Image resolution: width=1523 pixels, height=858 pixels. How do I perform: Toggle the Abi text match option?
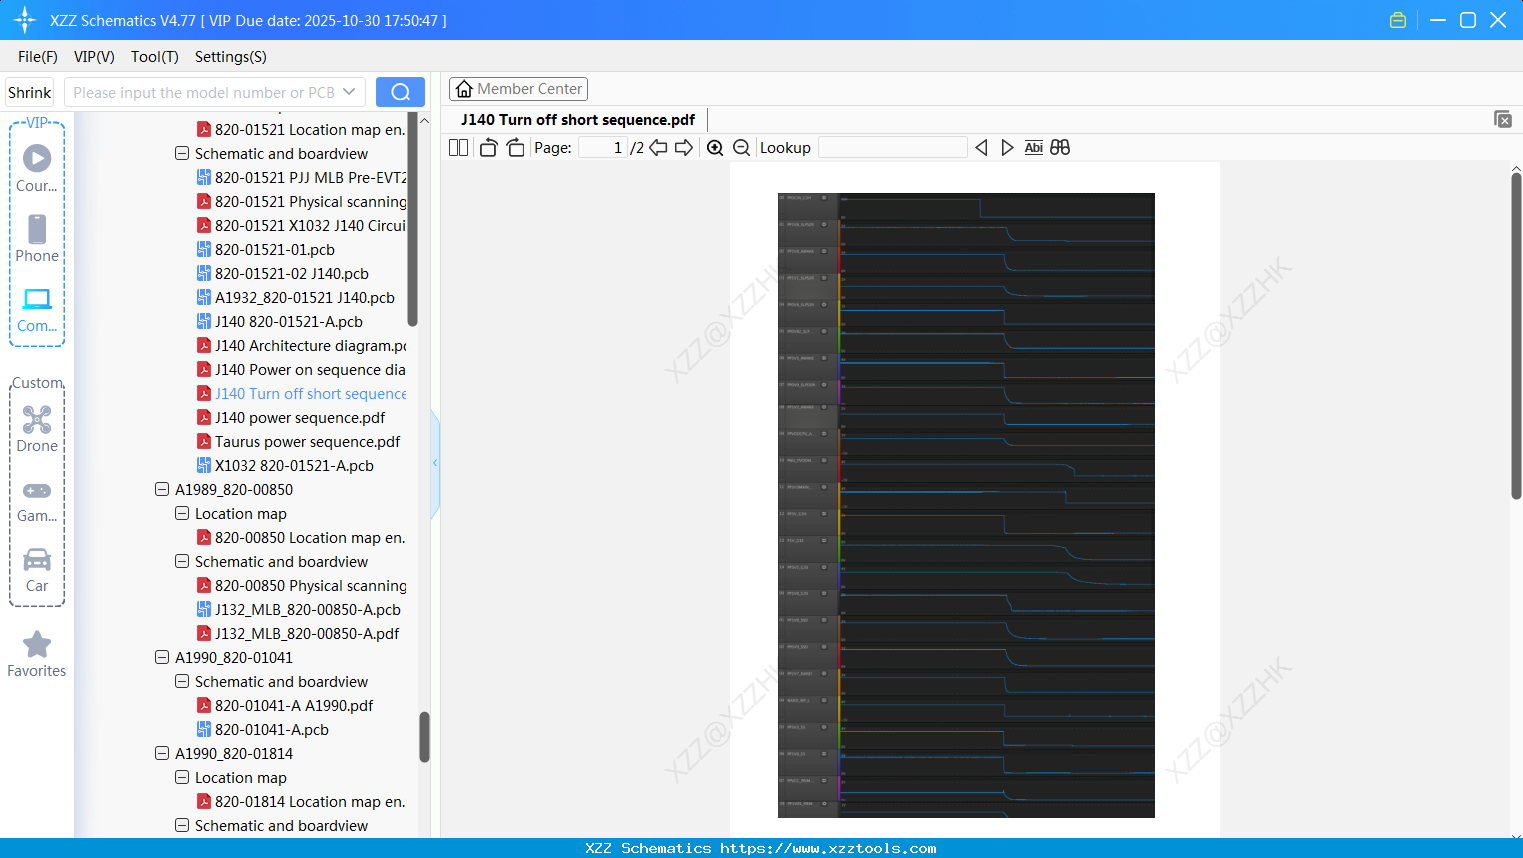coord(1034,147)
